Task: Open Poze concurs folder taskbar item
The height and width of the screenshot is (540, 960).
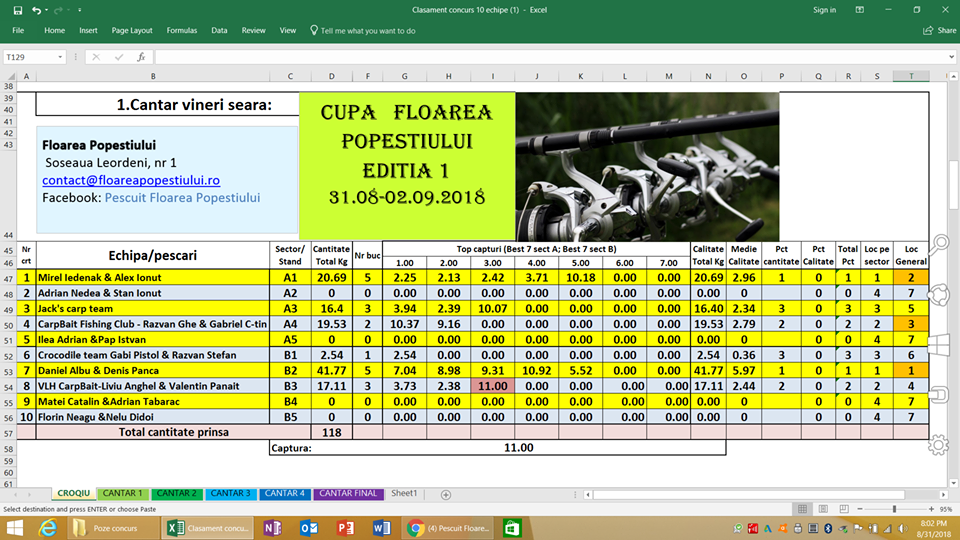Action: pyautogui.click(x=112, y=528)
